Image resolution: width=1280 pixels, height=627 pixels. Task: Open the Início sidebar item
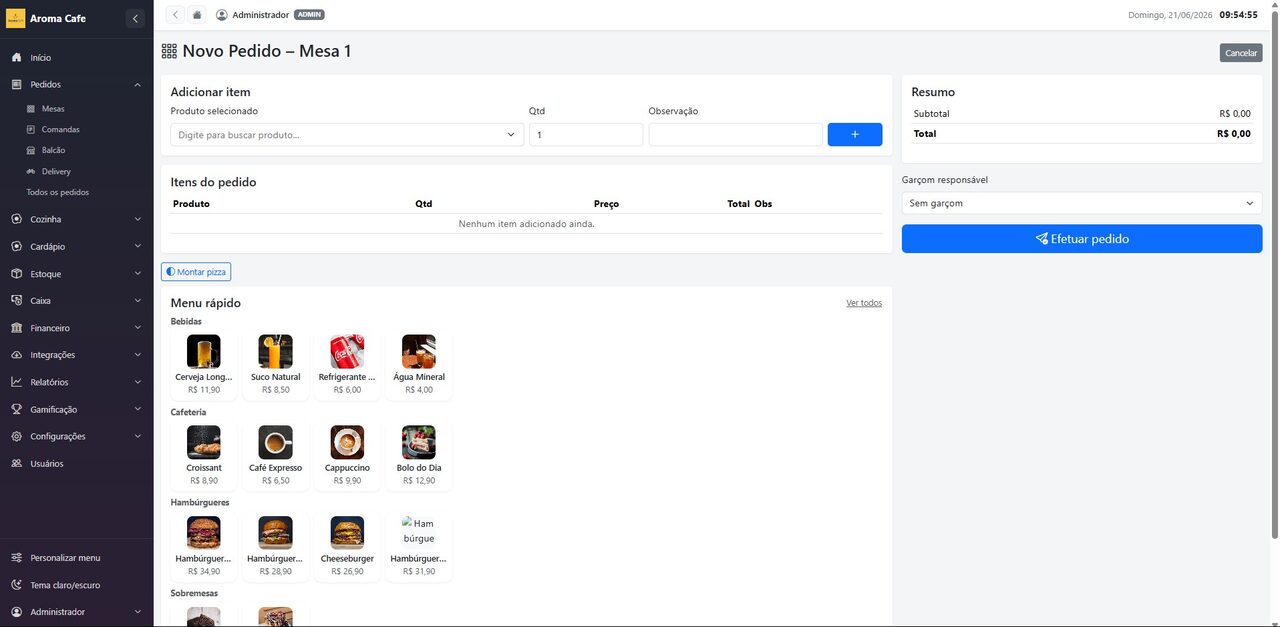point(76,58)
